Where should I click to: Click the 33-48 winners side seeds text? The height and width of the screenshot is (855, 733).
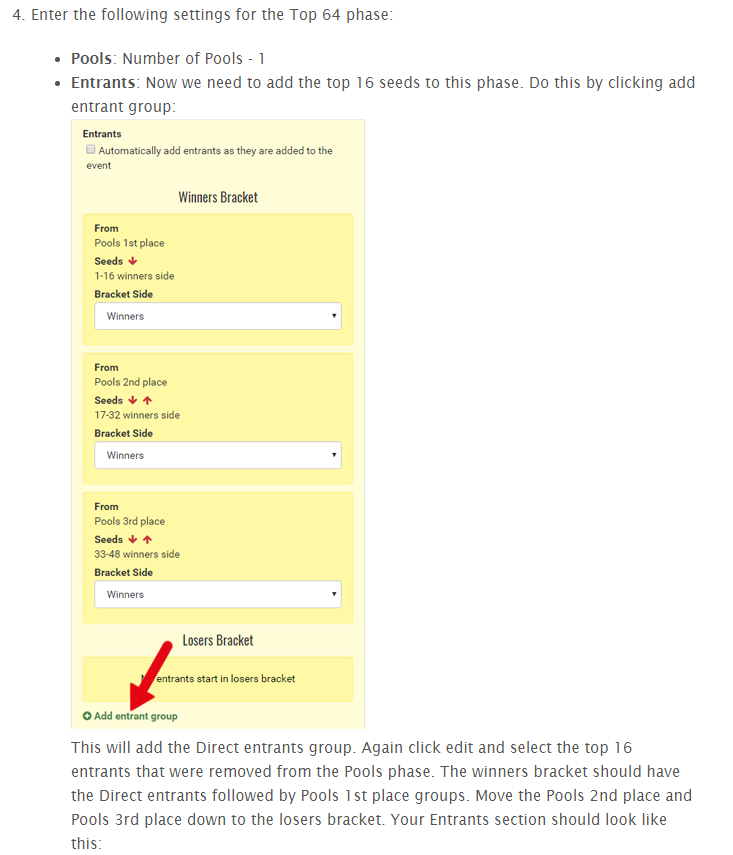137,554
